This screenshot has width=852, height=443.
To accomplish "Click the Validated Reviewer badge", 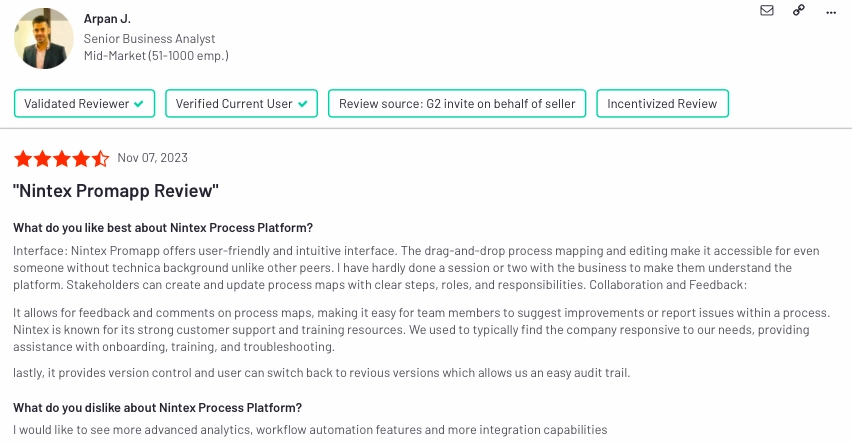I will point(84,103).
